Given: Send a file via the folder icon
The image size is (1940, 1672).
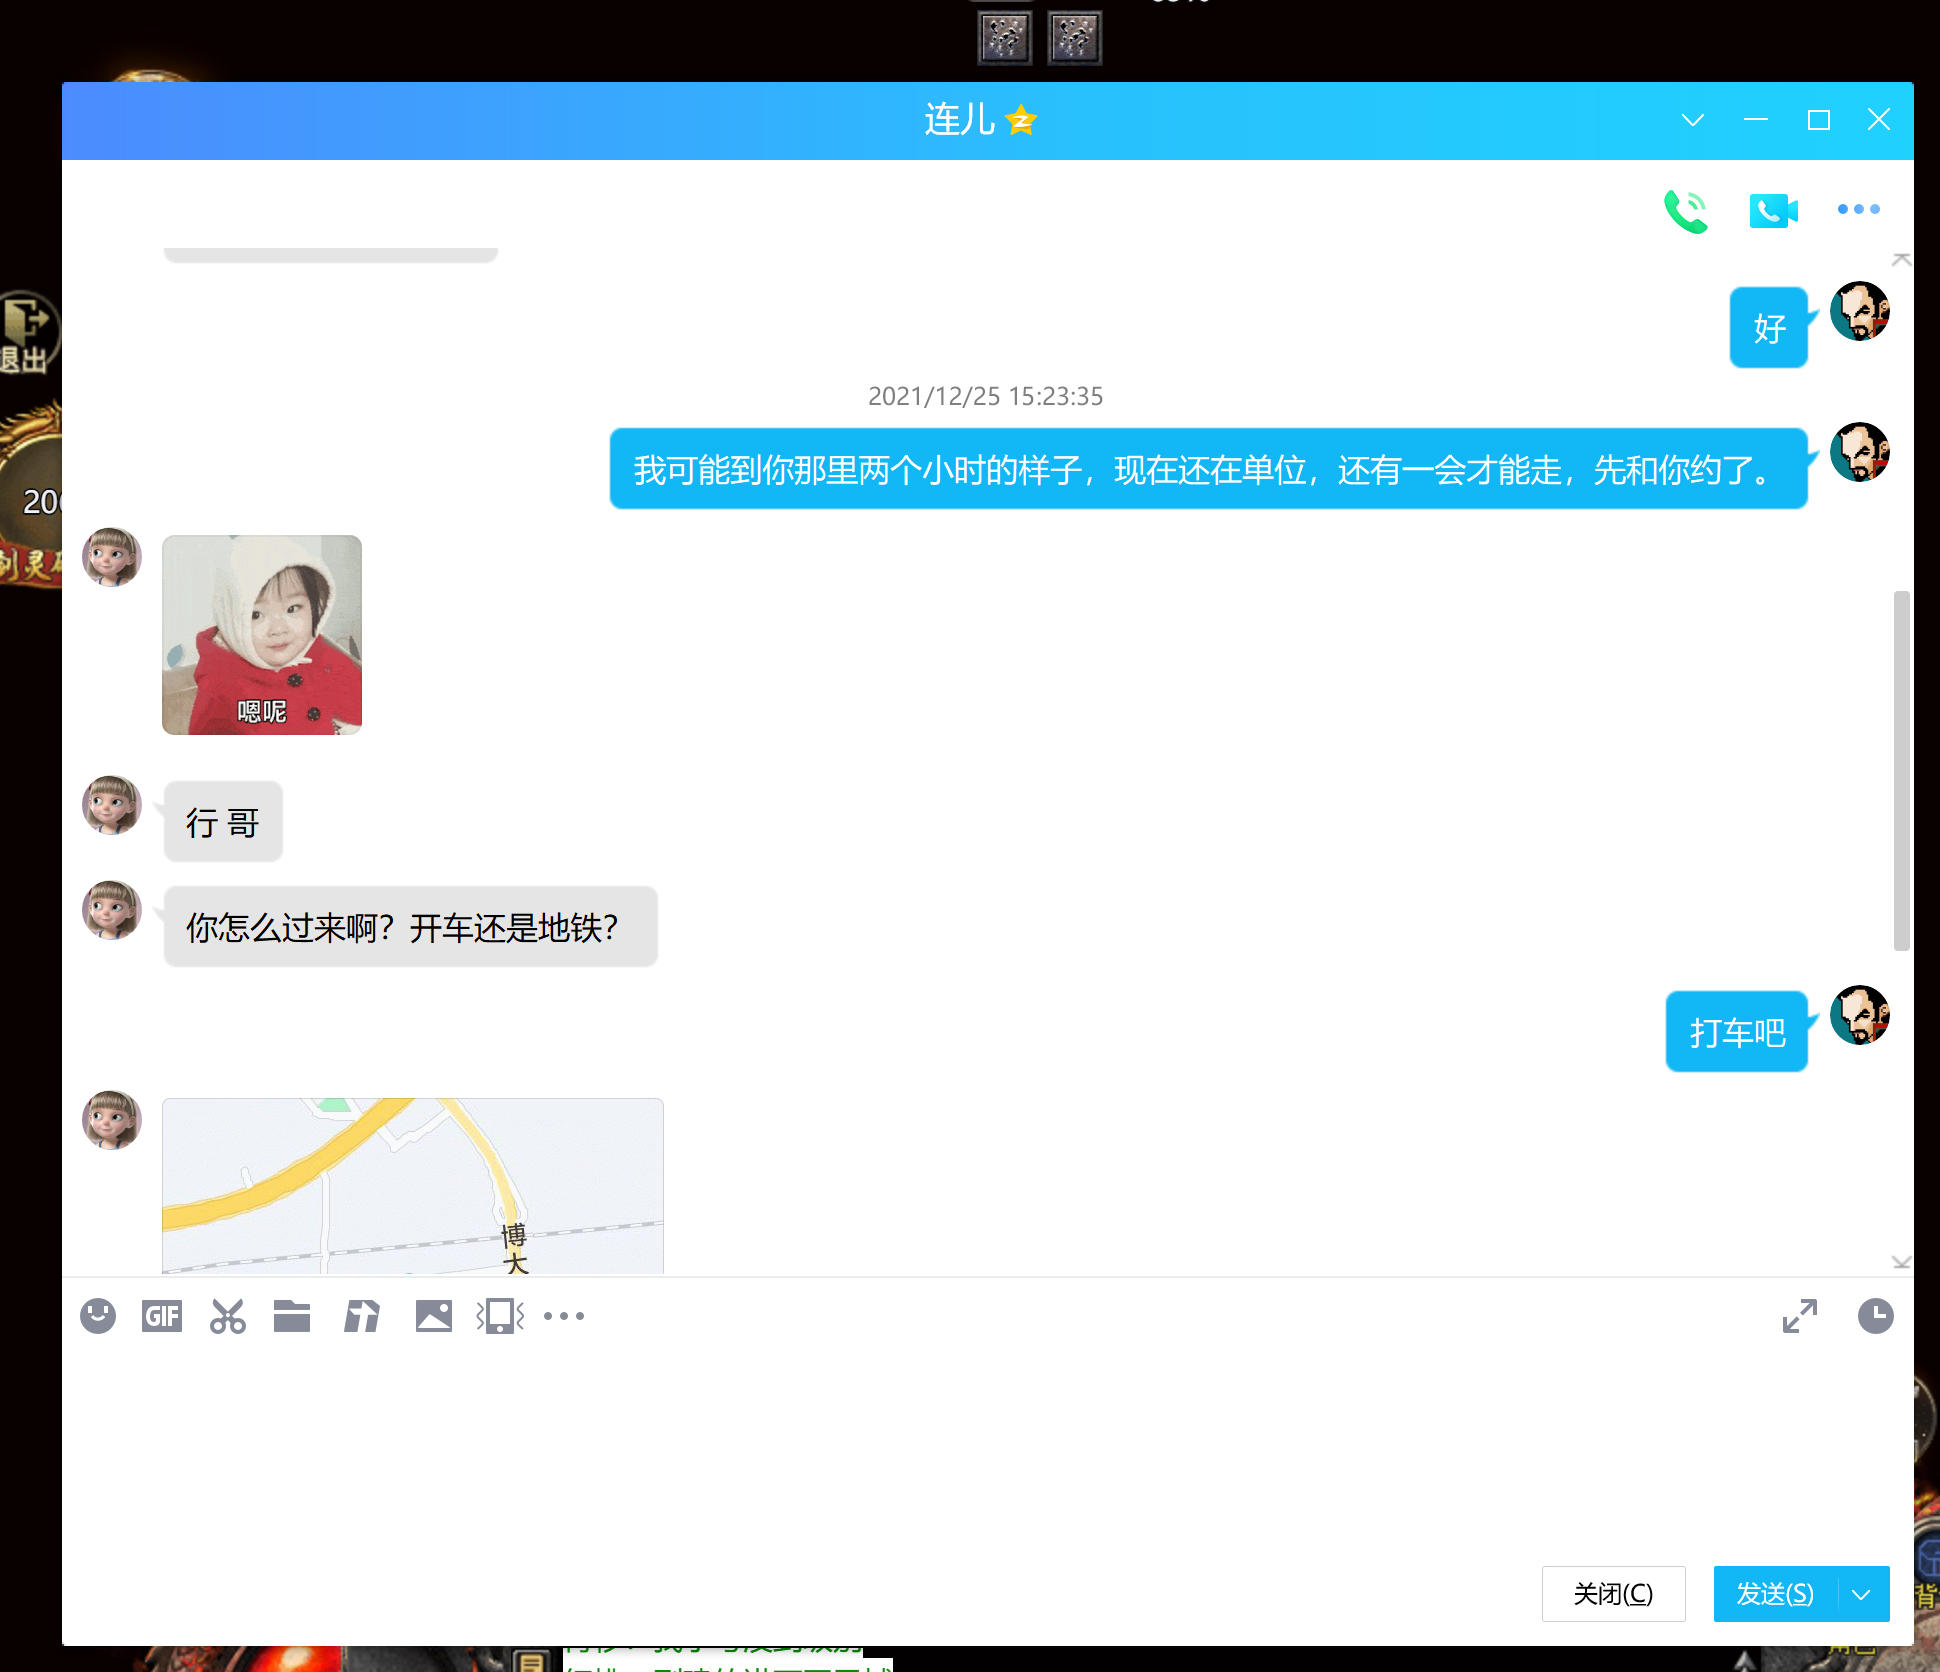Looking at the screenshot, I should pyautogui.click(x=292, y=1316).
